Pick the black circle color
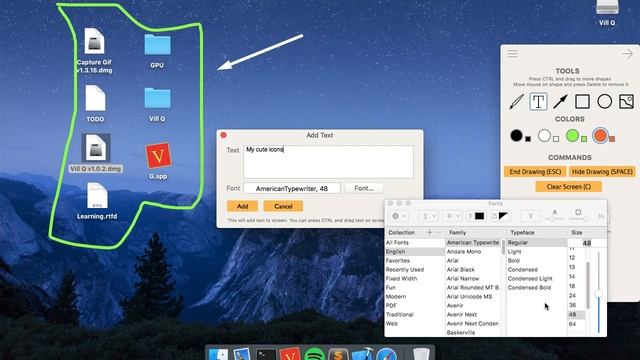640x360 pixels. pyautogui.click(x=516, y=136)
